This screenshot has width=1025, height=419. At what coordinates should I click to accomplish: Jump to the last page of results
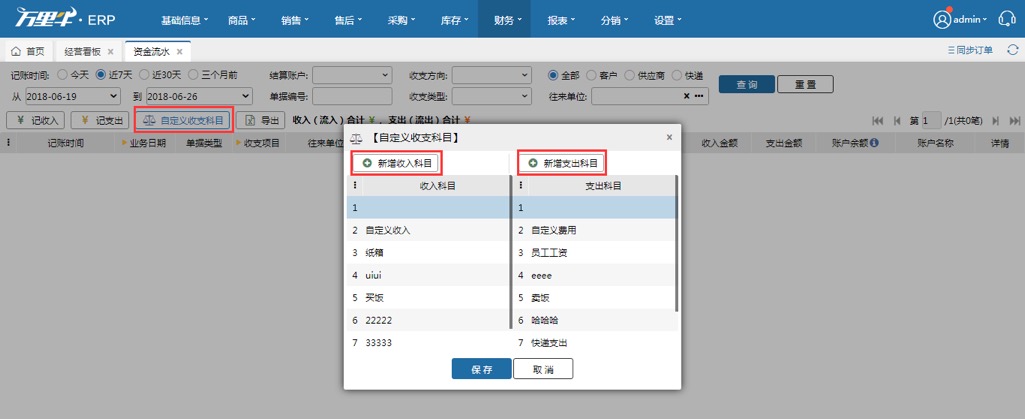point(1015,121)
